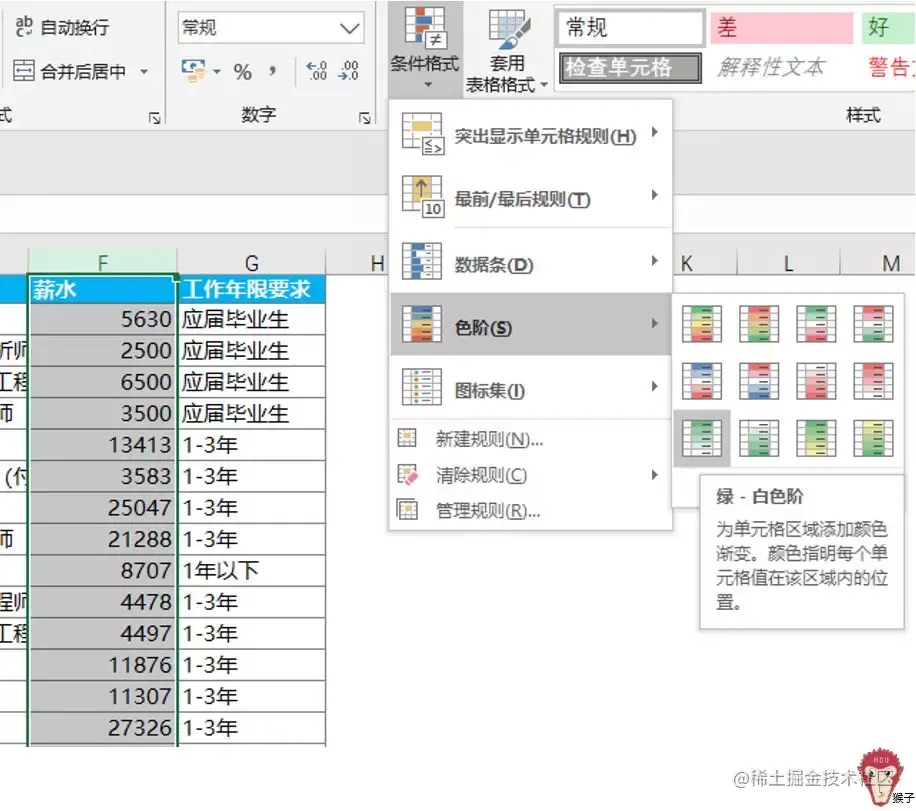Select white-red color scale

pos(816,380)
